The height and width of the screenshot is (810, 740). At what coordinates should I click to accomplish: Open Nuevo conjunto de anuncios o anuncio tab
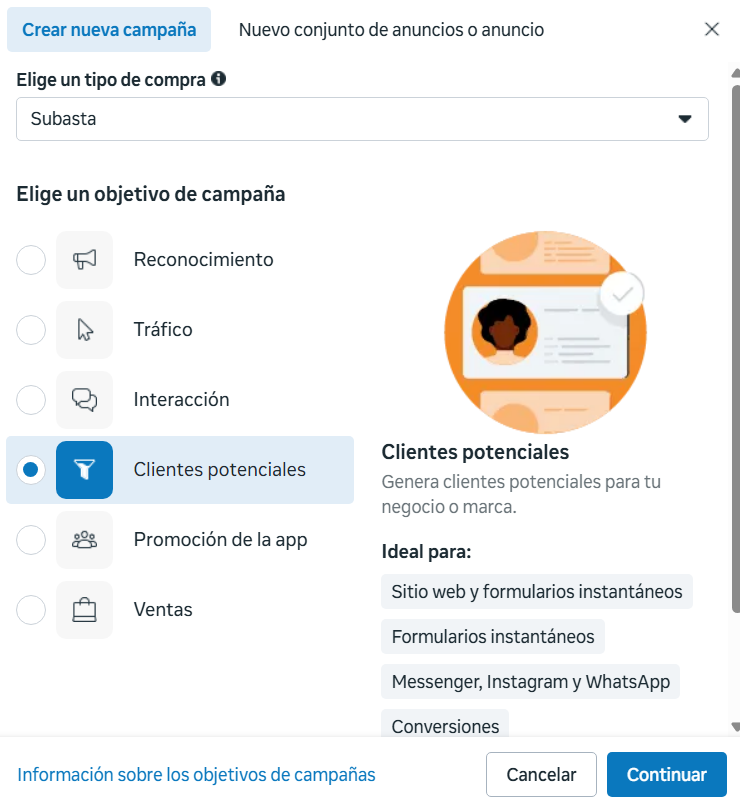pos(391,30)
